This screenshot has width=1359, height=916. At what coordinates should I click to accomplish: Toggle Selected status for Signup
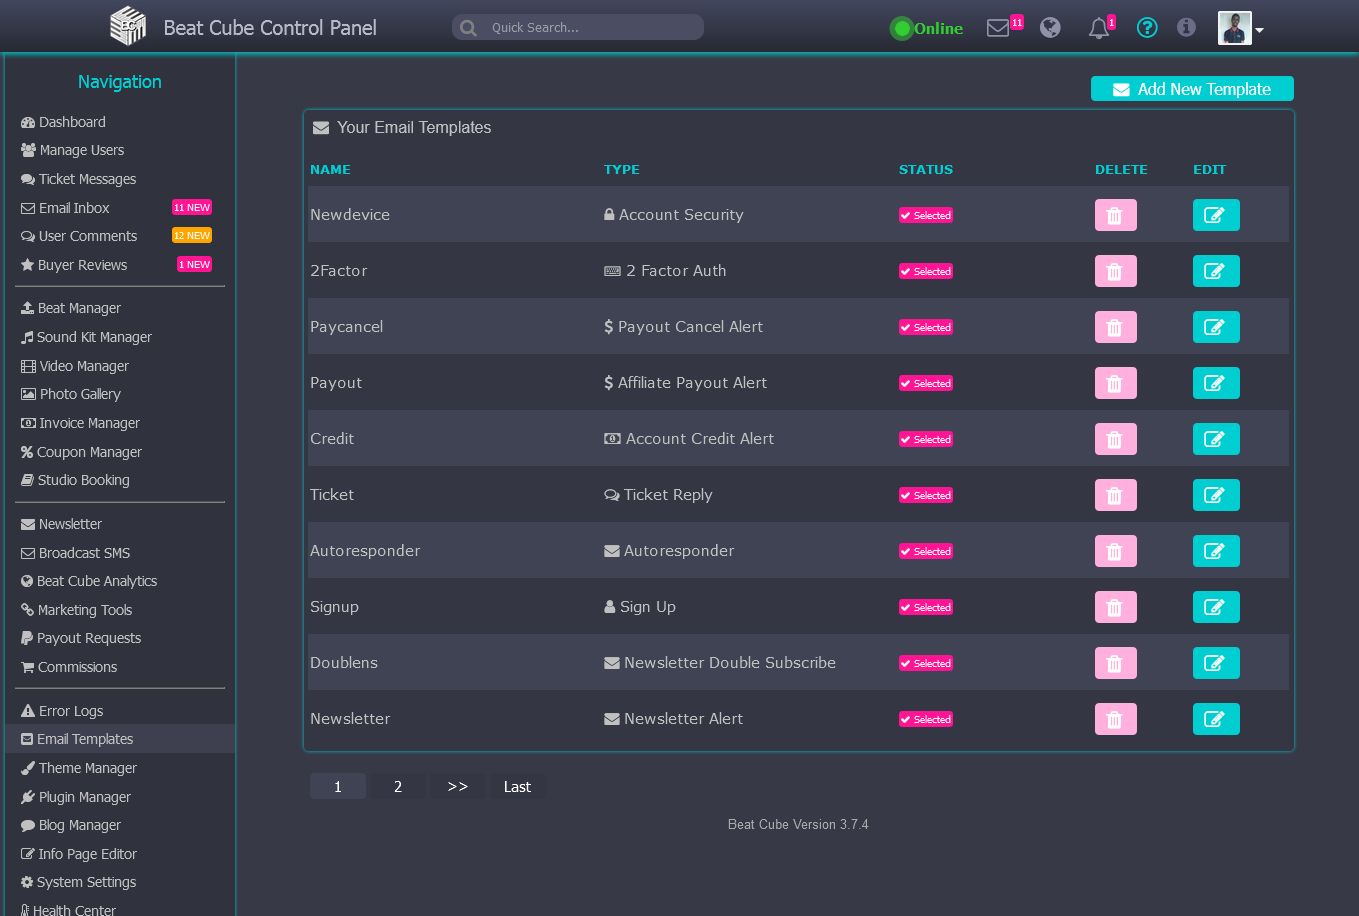925,607
